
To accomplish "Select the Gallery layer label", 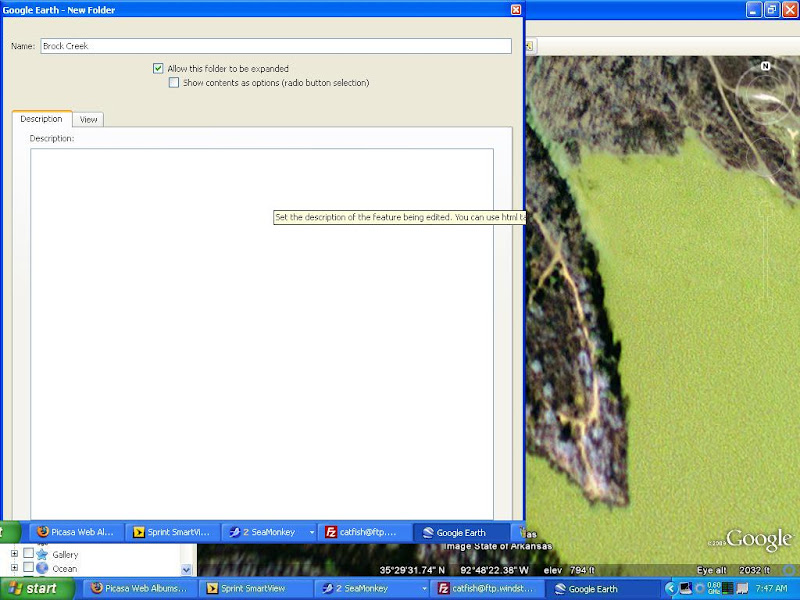I will 65,555.
